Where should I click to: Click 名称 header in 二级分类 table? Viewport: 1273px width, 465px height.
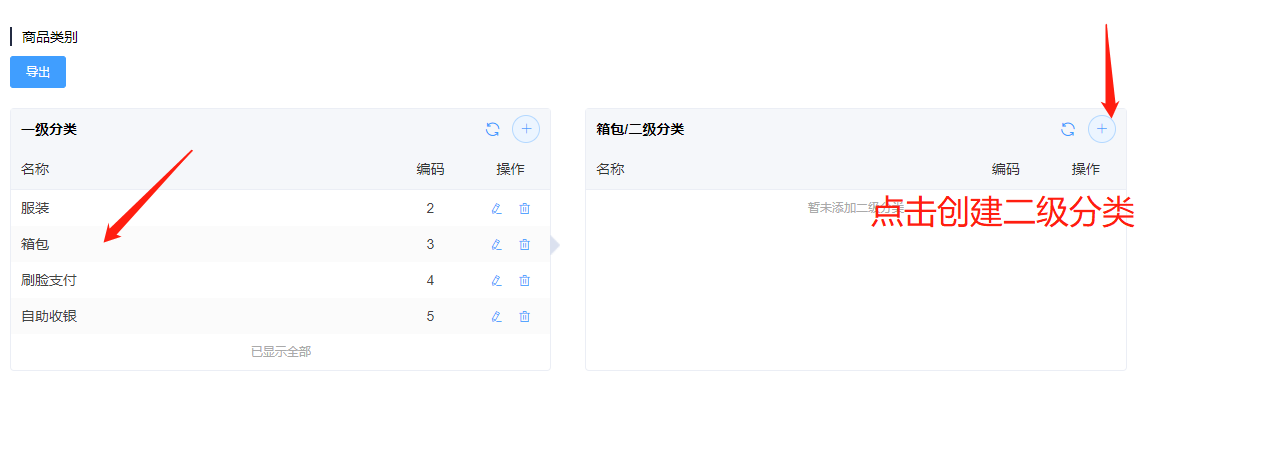click(x=610, y=169)
